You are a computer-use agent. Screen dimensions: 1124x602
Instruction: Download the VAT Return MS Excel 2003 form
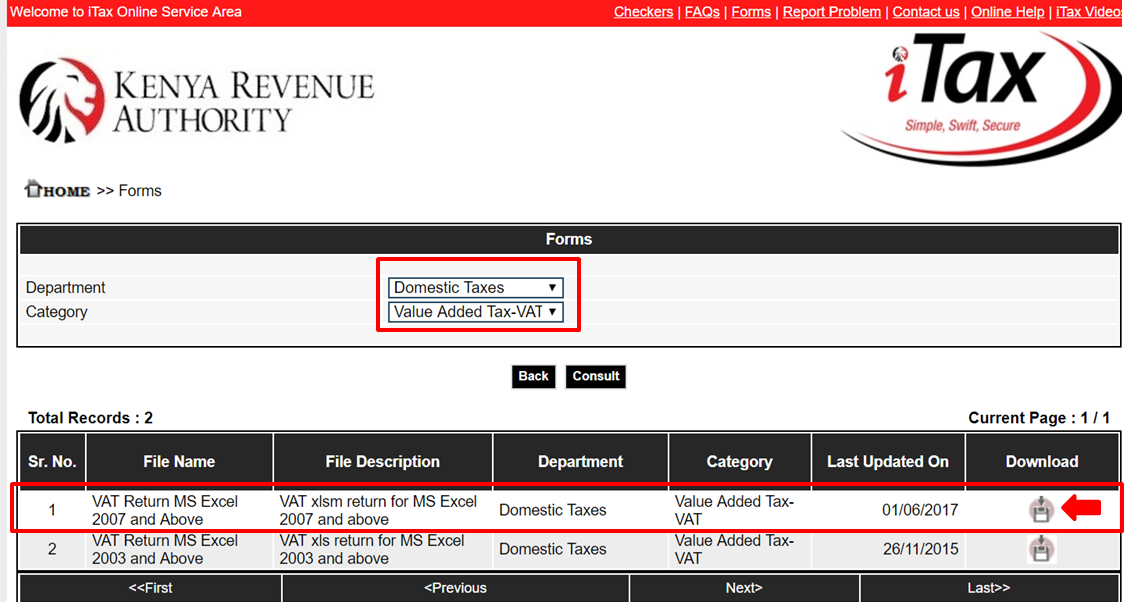pyautogui.click(x=1041, y=548)
